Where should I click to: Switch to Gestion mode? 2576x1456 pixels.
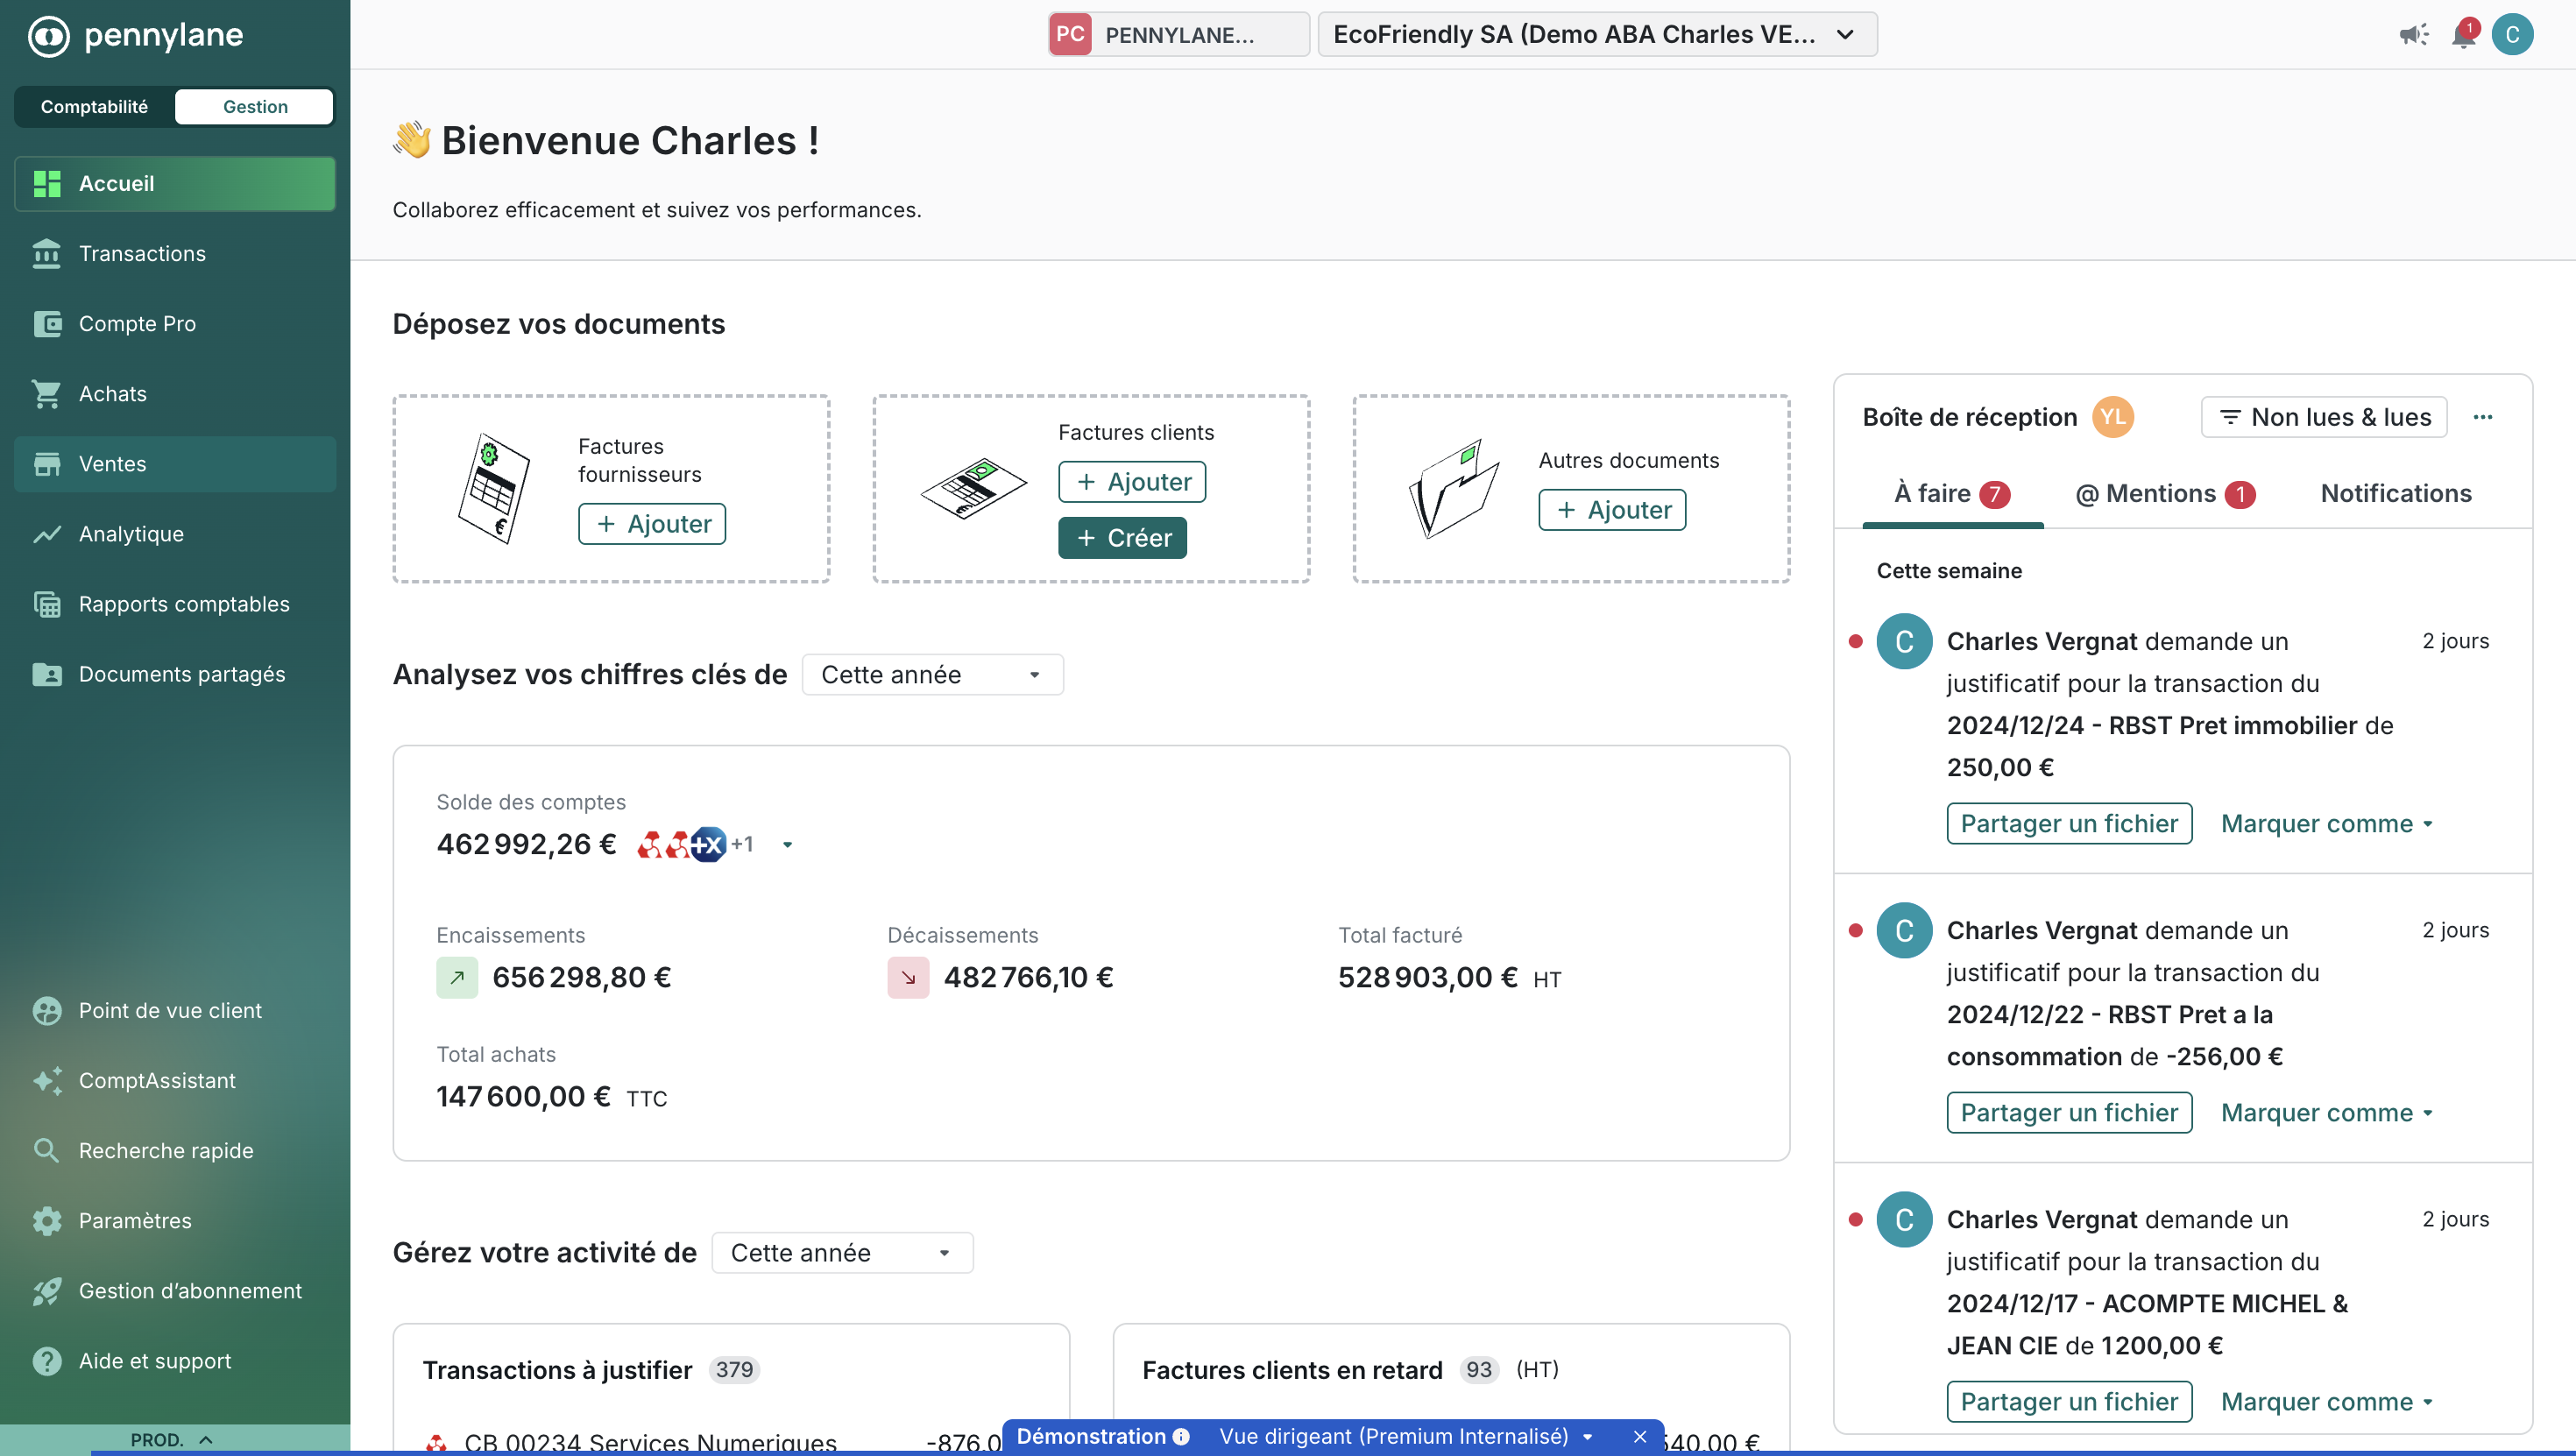255,107
